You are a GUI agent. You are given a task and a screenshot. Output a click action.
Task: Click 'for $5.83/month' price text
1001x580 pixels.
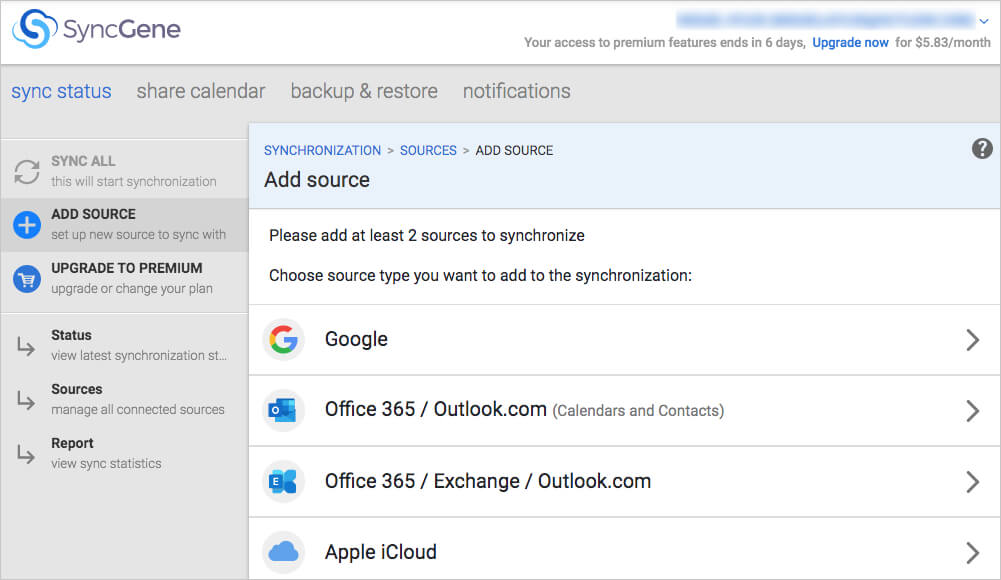[943, 43]
